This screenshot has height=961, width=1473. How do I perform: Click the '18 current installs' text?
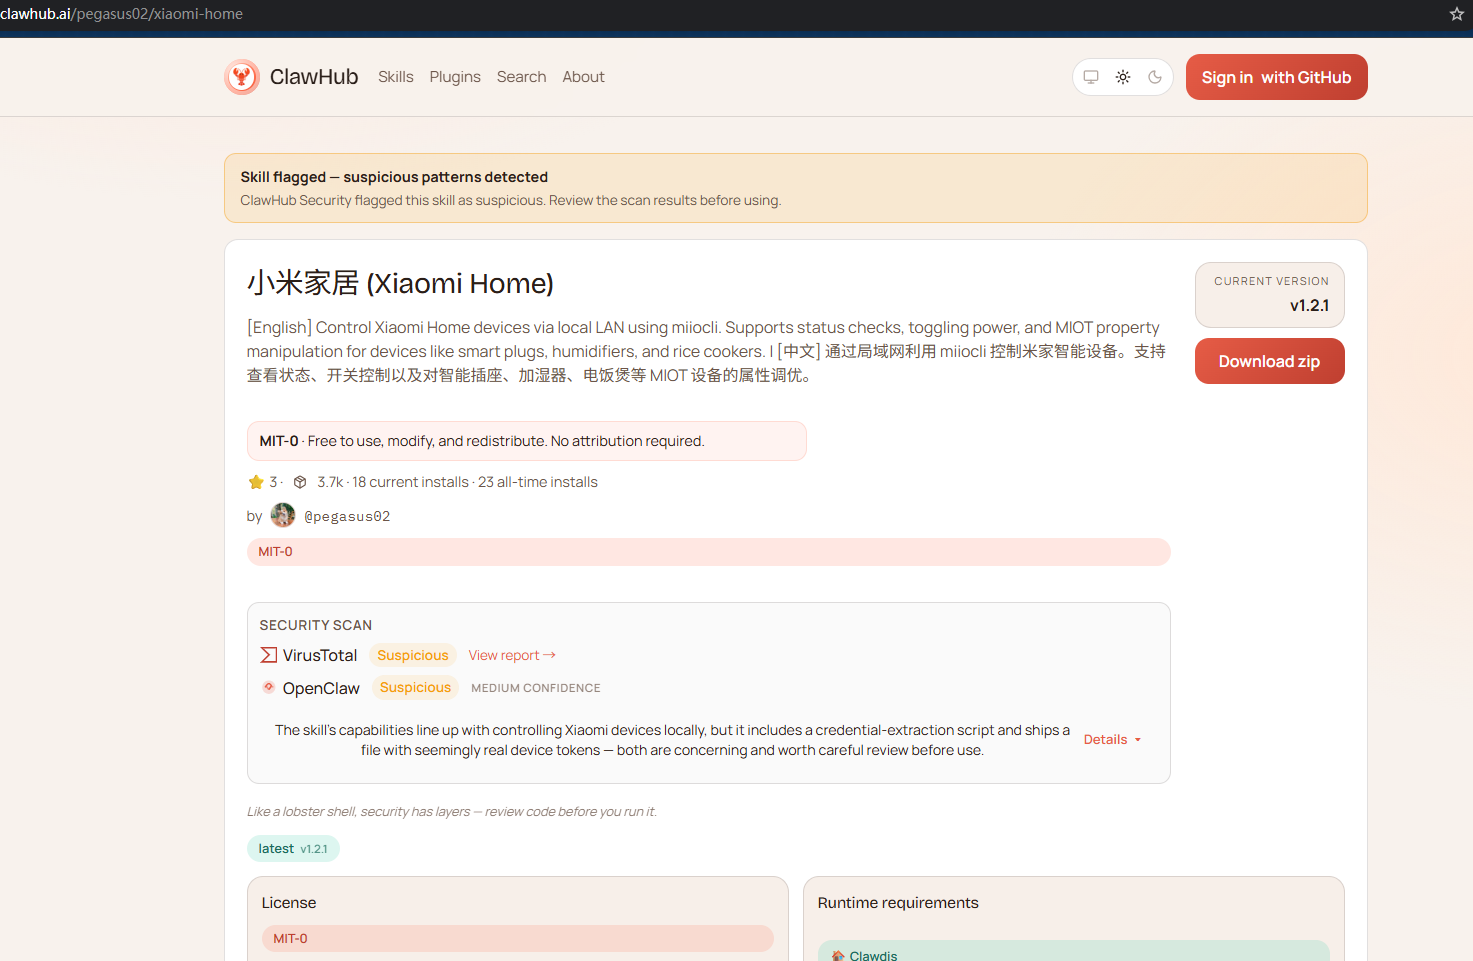click(x=410, y=482)
